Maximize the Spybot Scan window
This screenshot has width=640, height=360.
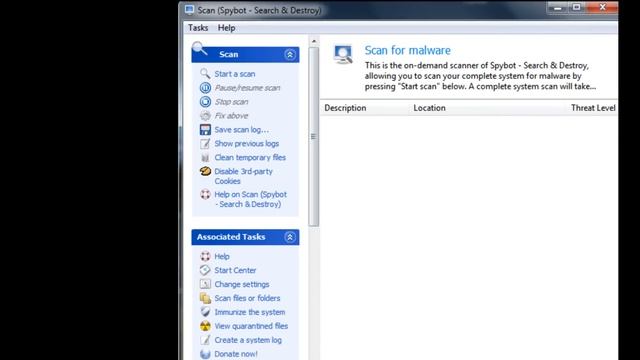click(x=577, y=7)
